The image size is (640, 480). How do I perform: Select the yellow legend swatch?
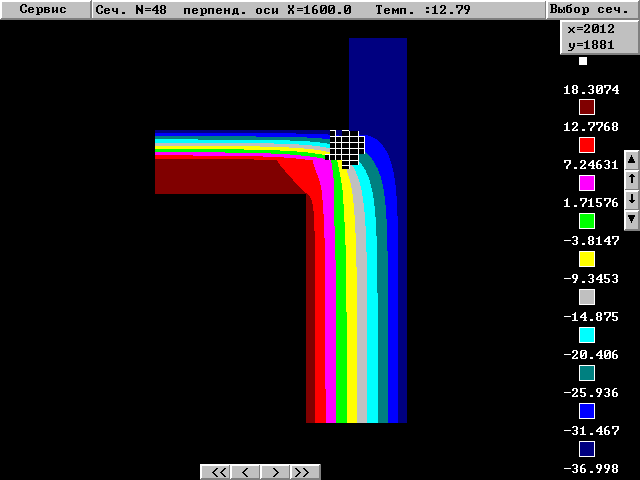[587, 259]
